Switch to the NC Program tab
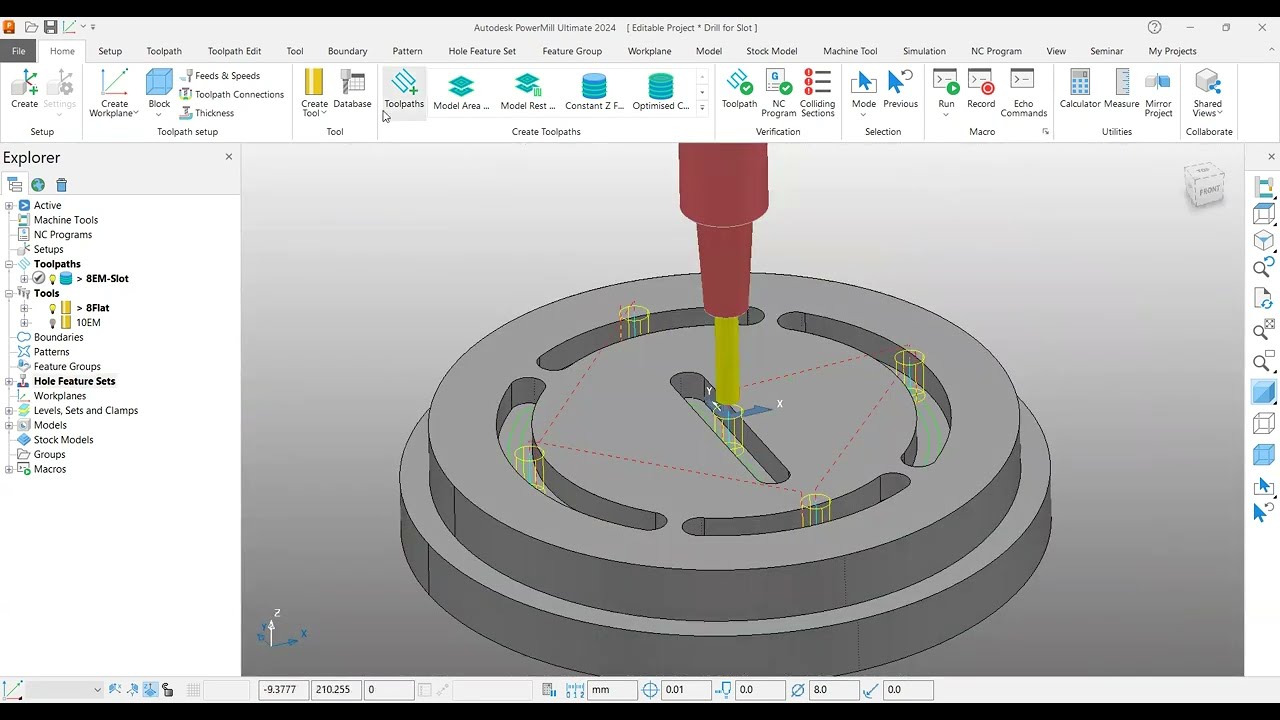The height and width of the screenshot is (720, 1280). point(996,51)
